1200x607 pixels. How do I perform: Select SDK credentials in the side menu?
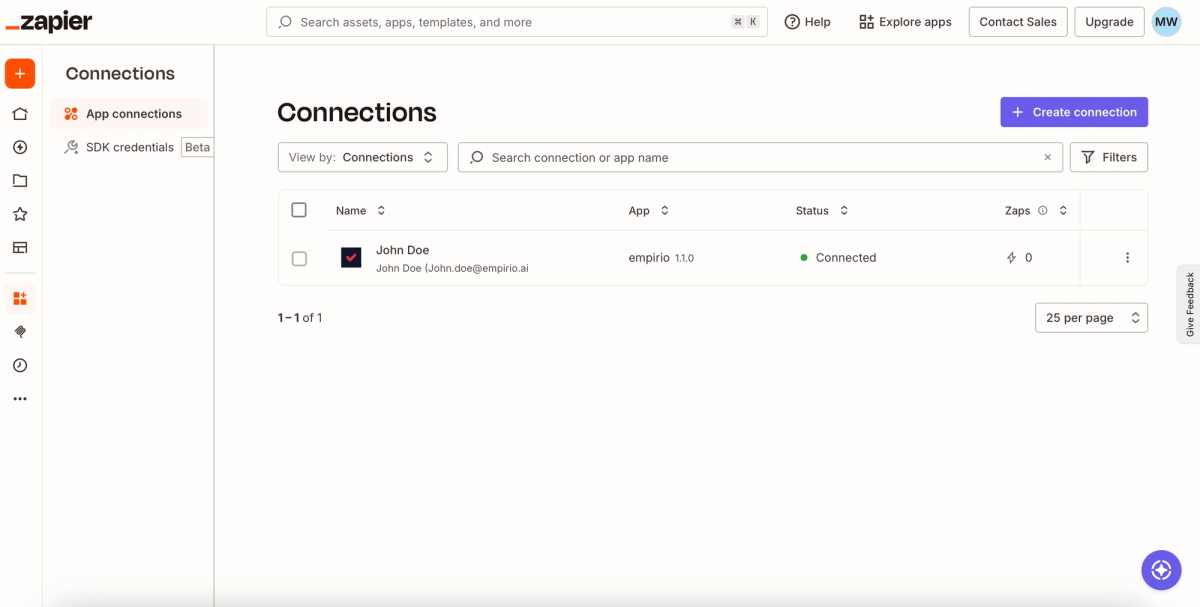130,147
